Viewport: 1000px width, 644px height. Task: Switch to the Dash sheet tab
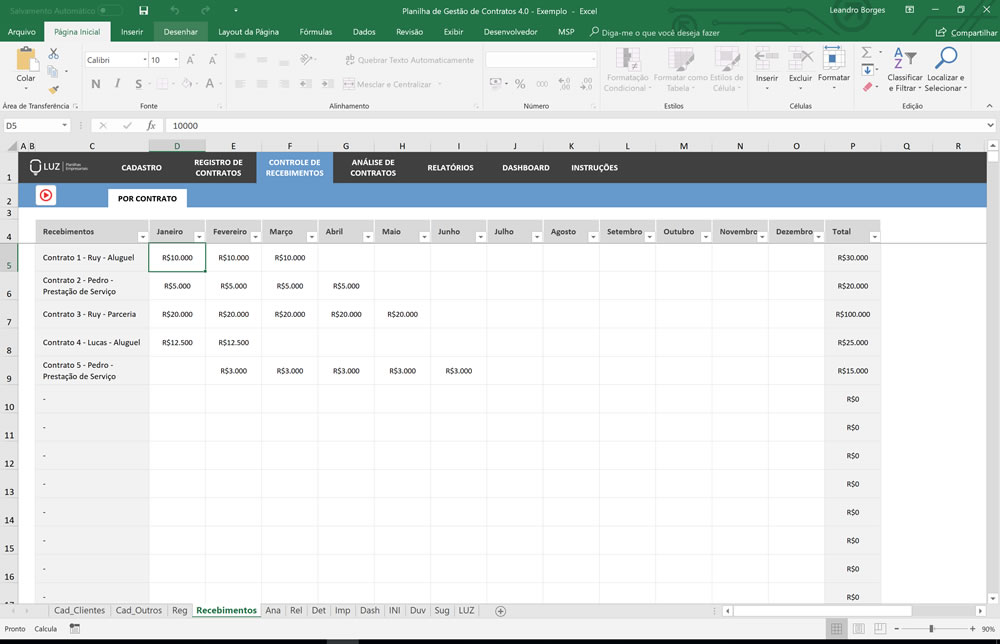point(369,610)
